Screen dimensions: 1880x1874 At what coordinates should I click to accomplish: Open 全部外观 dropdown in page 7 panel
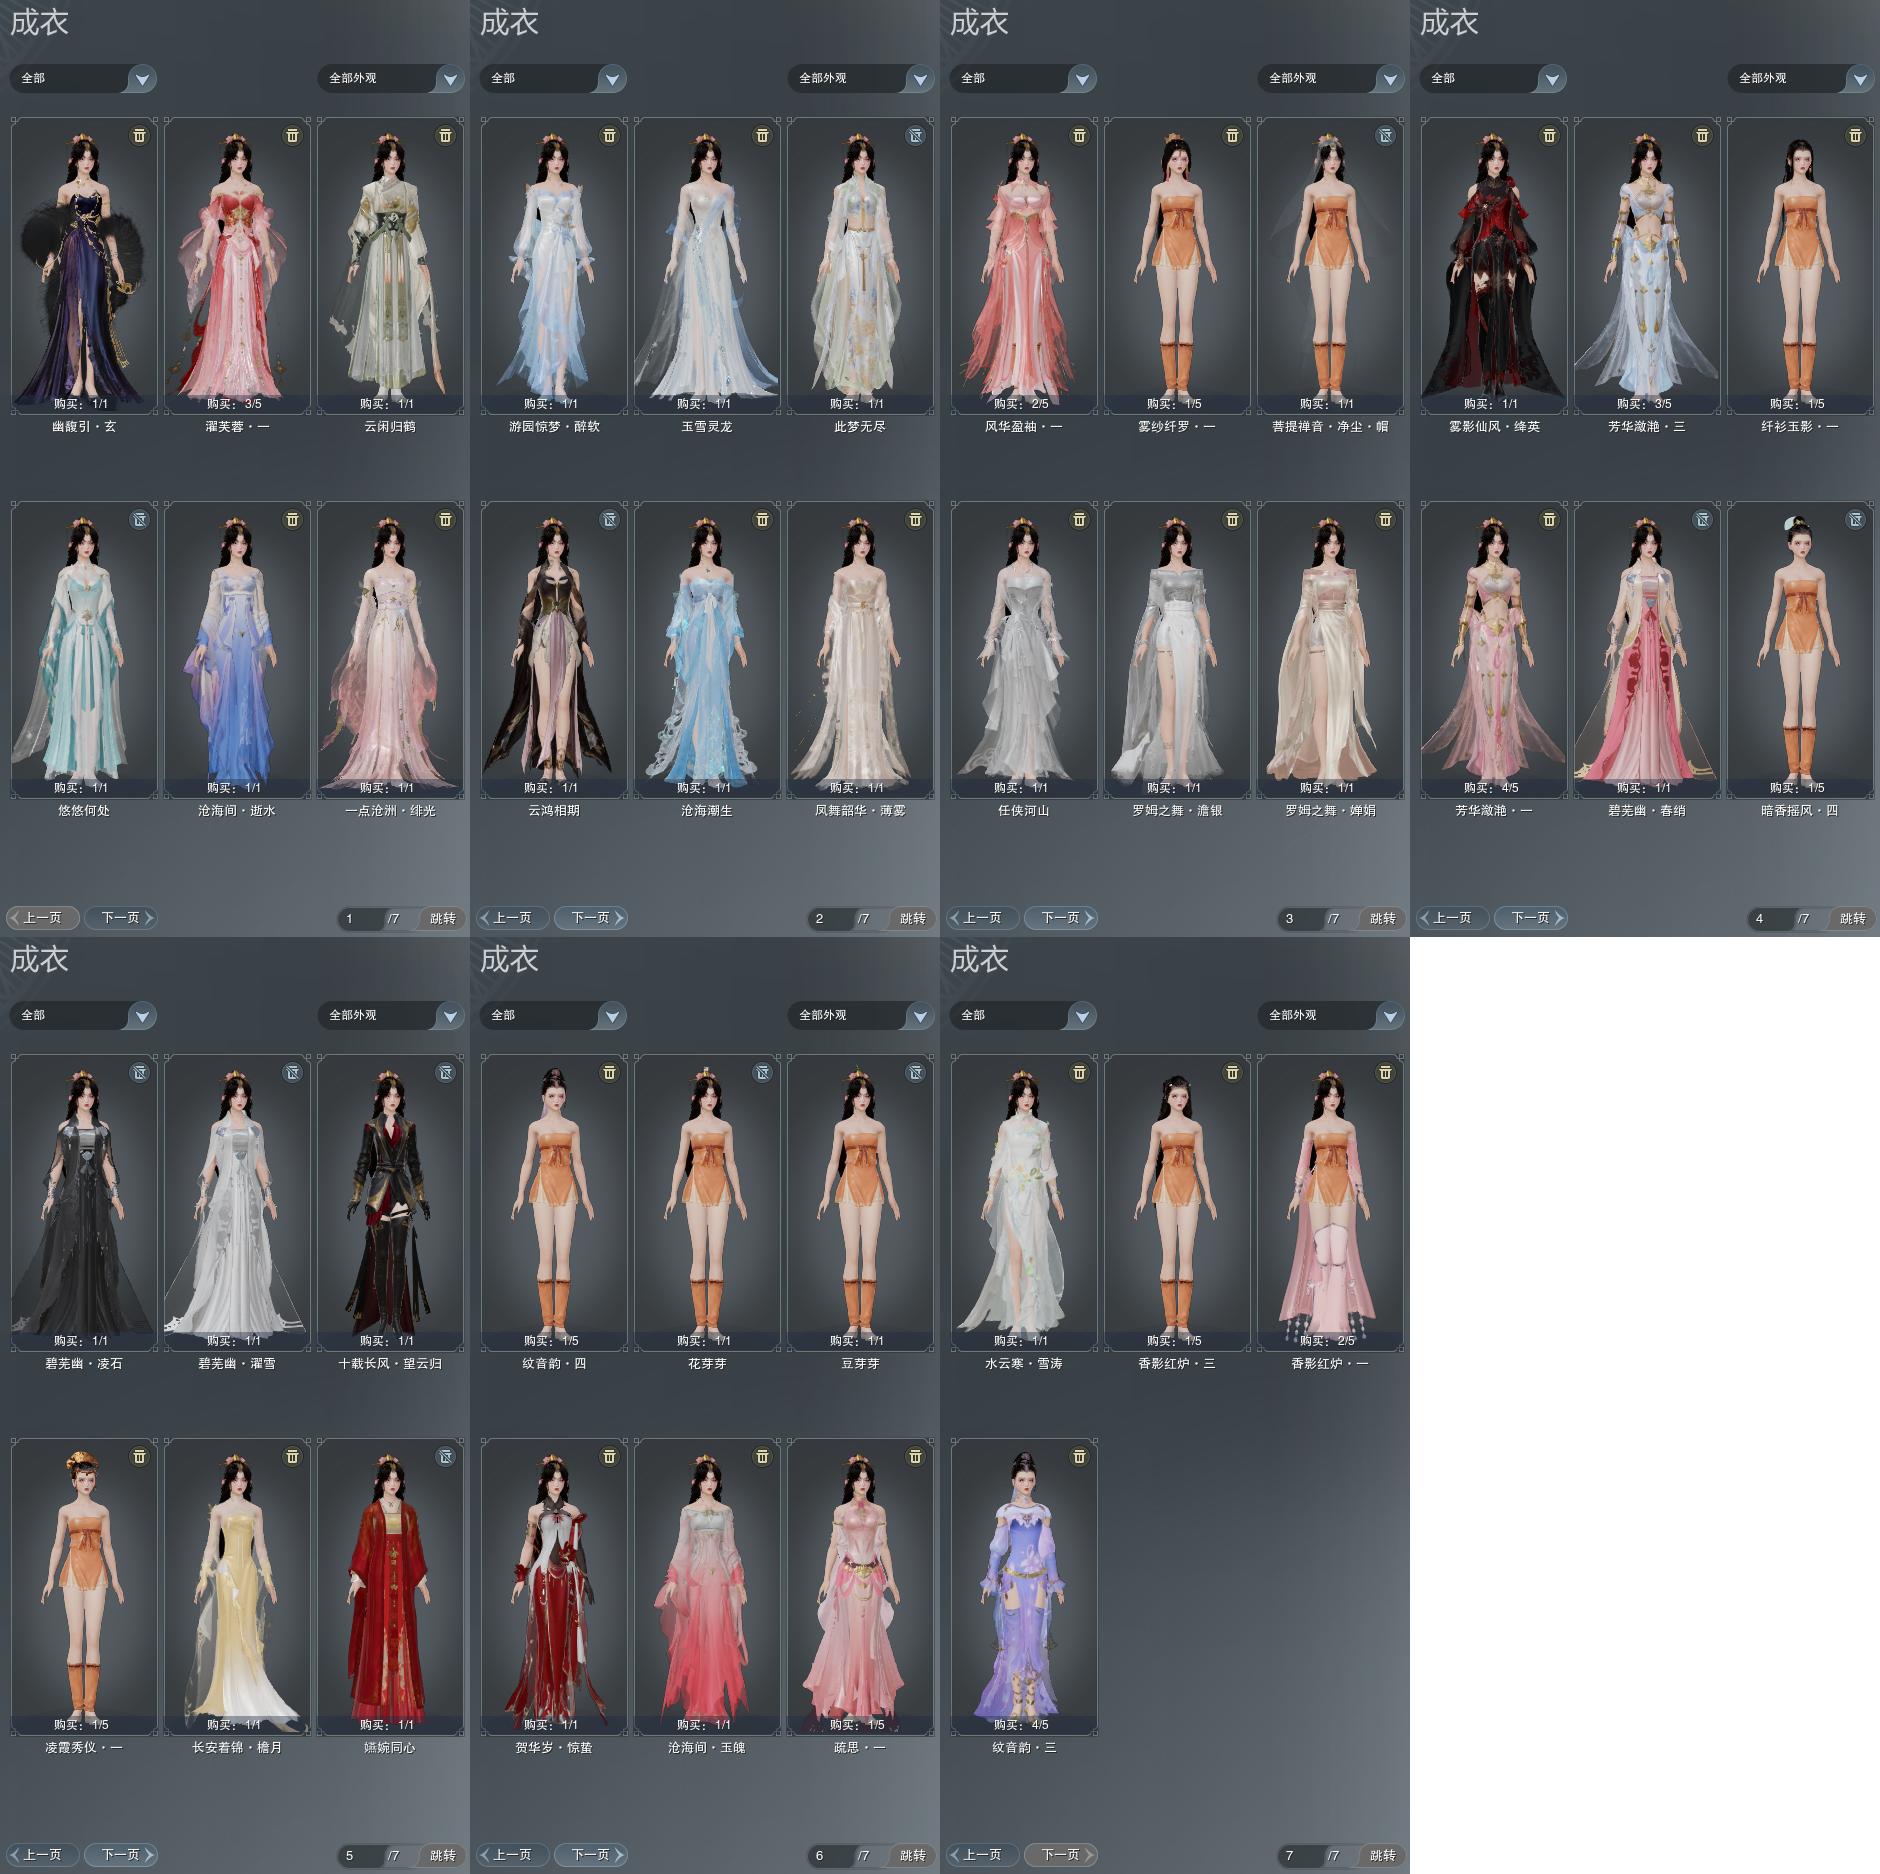(1331, 1015)
